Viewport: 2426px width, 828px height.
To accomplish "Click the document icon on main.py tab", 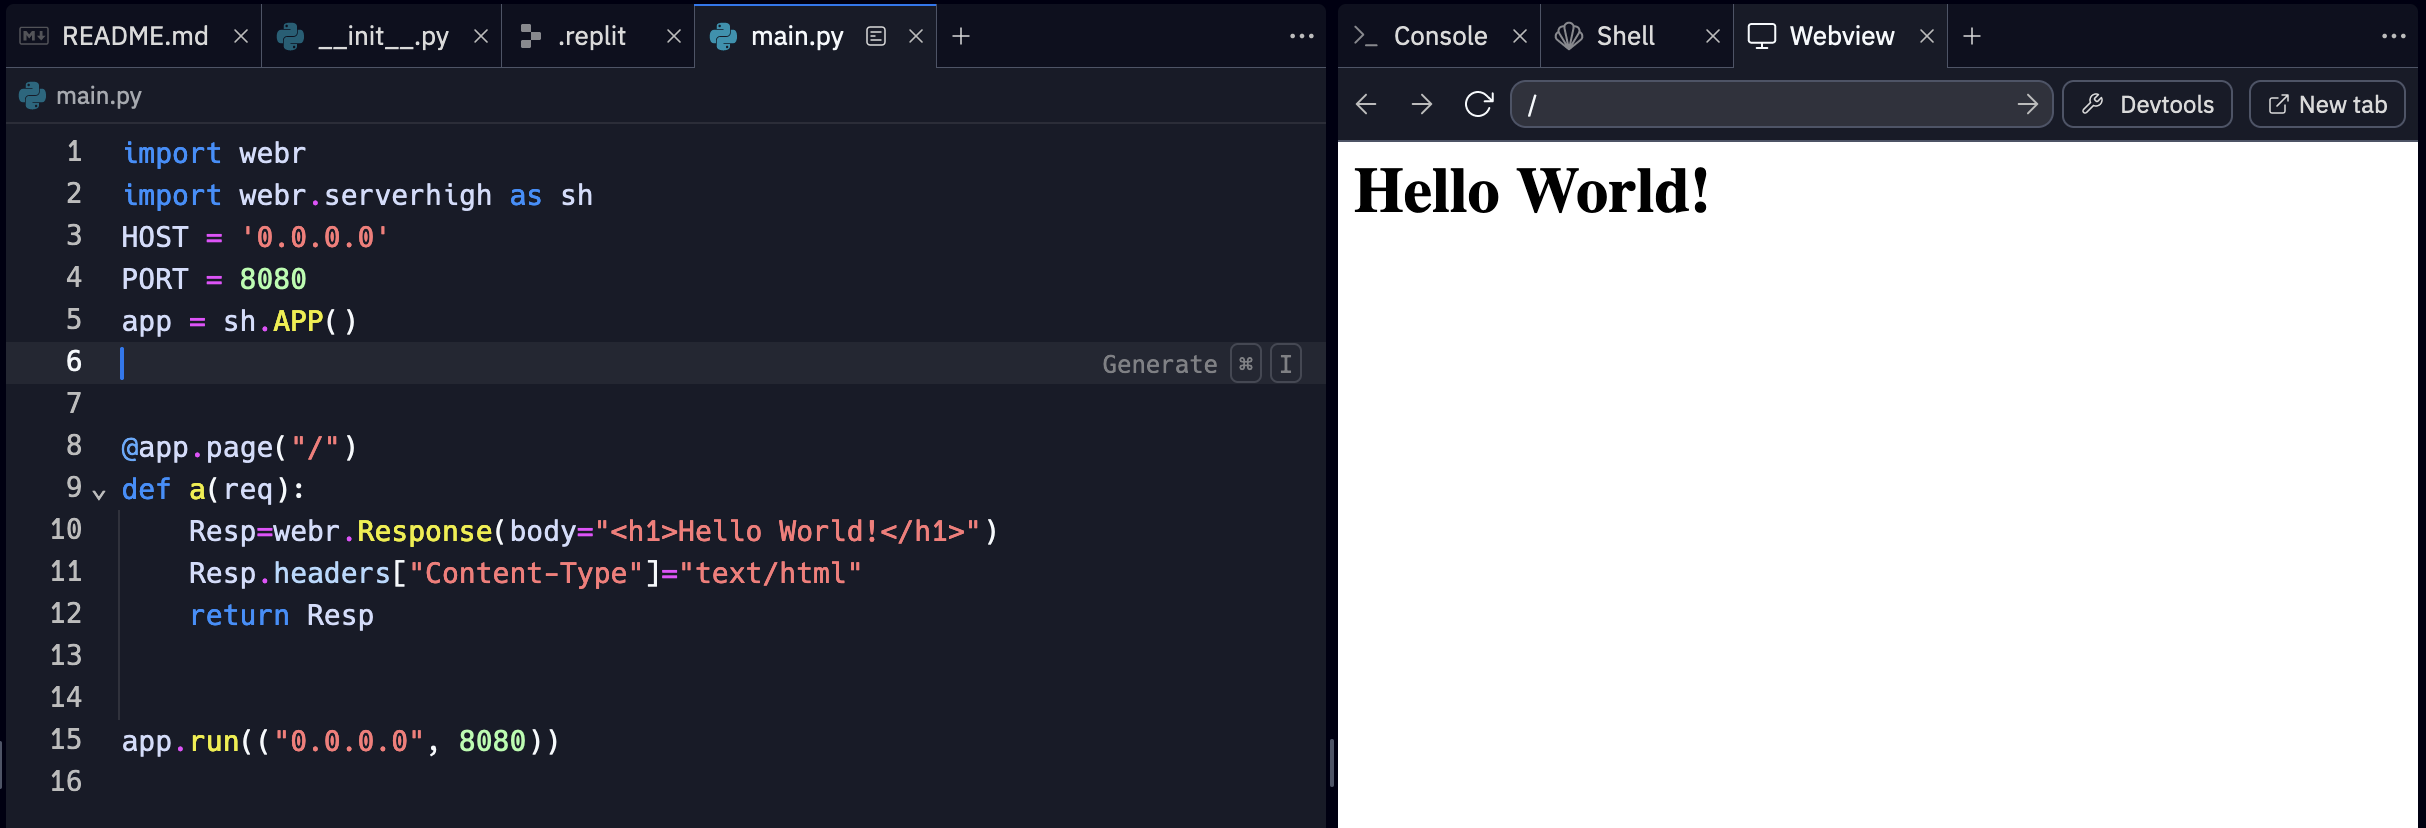I will coord(876,36).
